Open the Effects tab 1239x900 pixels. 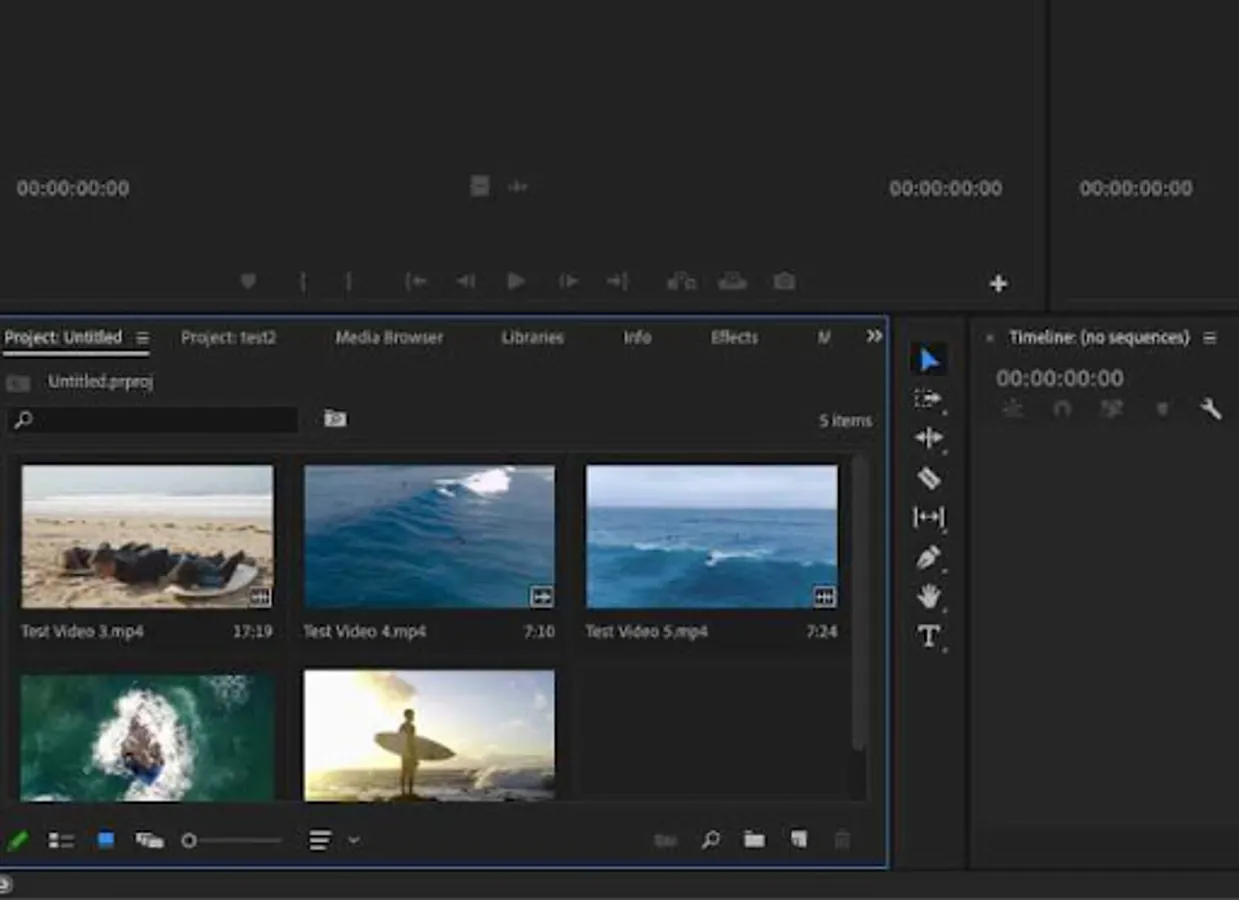(x=734, y=338)
